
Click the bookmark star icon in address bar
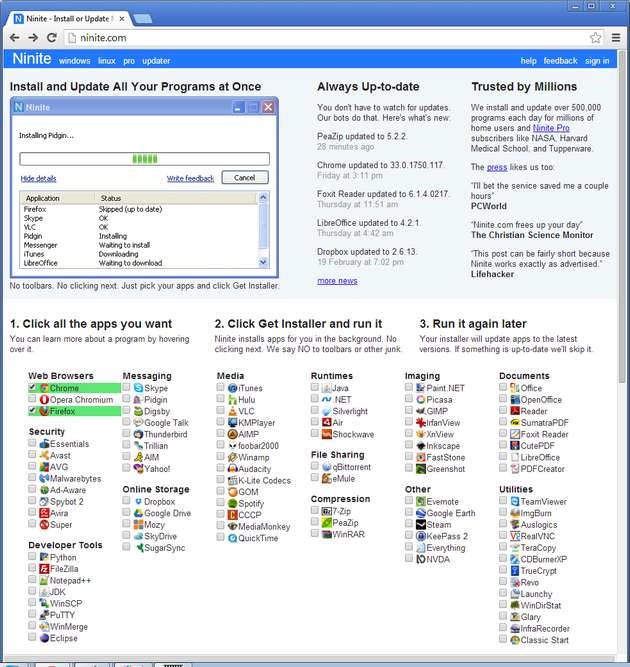pyautogui.click(x=596, y=38)
